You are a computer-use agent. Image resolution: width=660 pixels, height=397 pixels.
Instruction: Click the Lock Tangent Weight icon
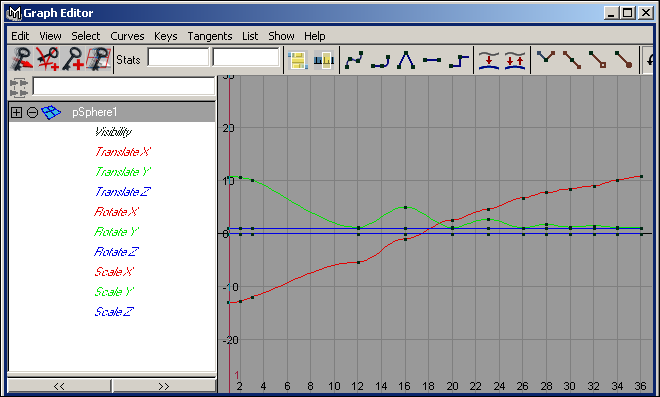tap(623, 59)
